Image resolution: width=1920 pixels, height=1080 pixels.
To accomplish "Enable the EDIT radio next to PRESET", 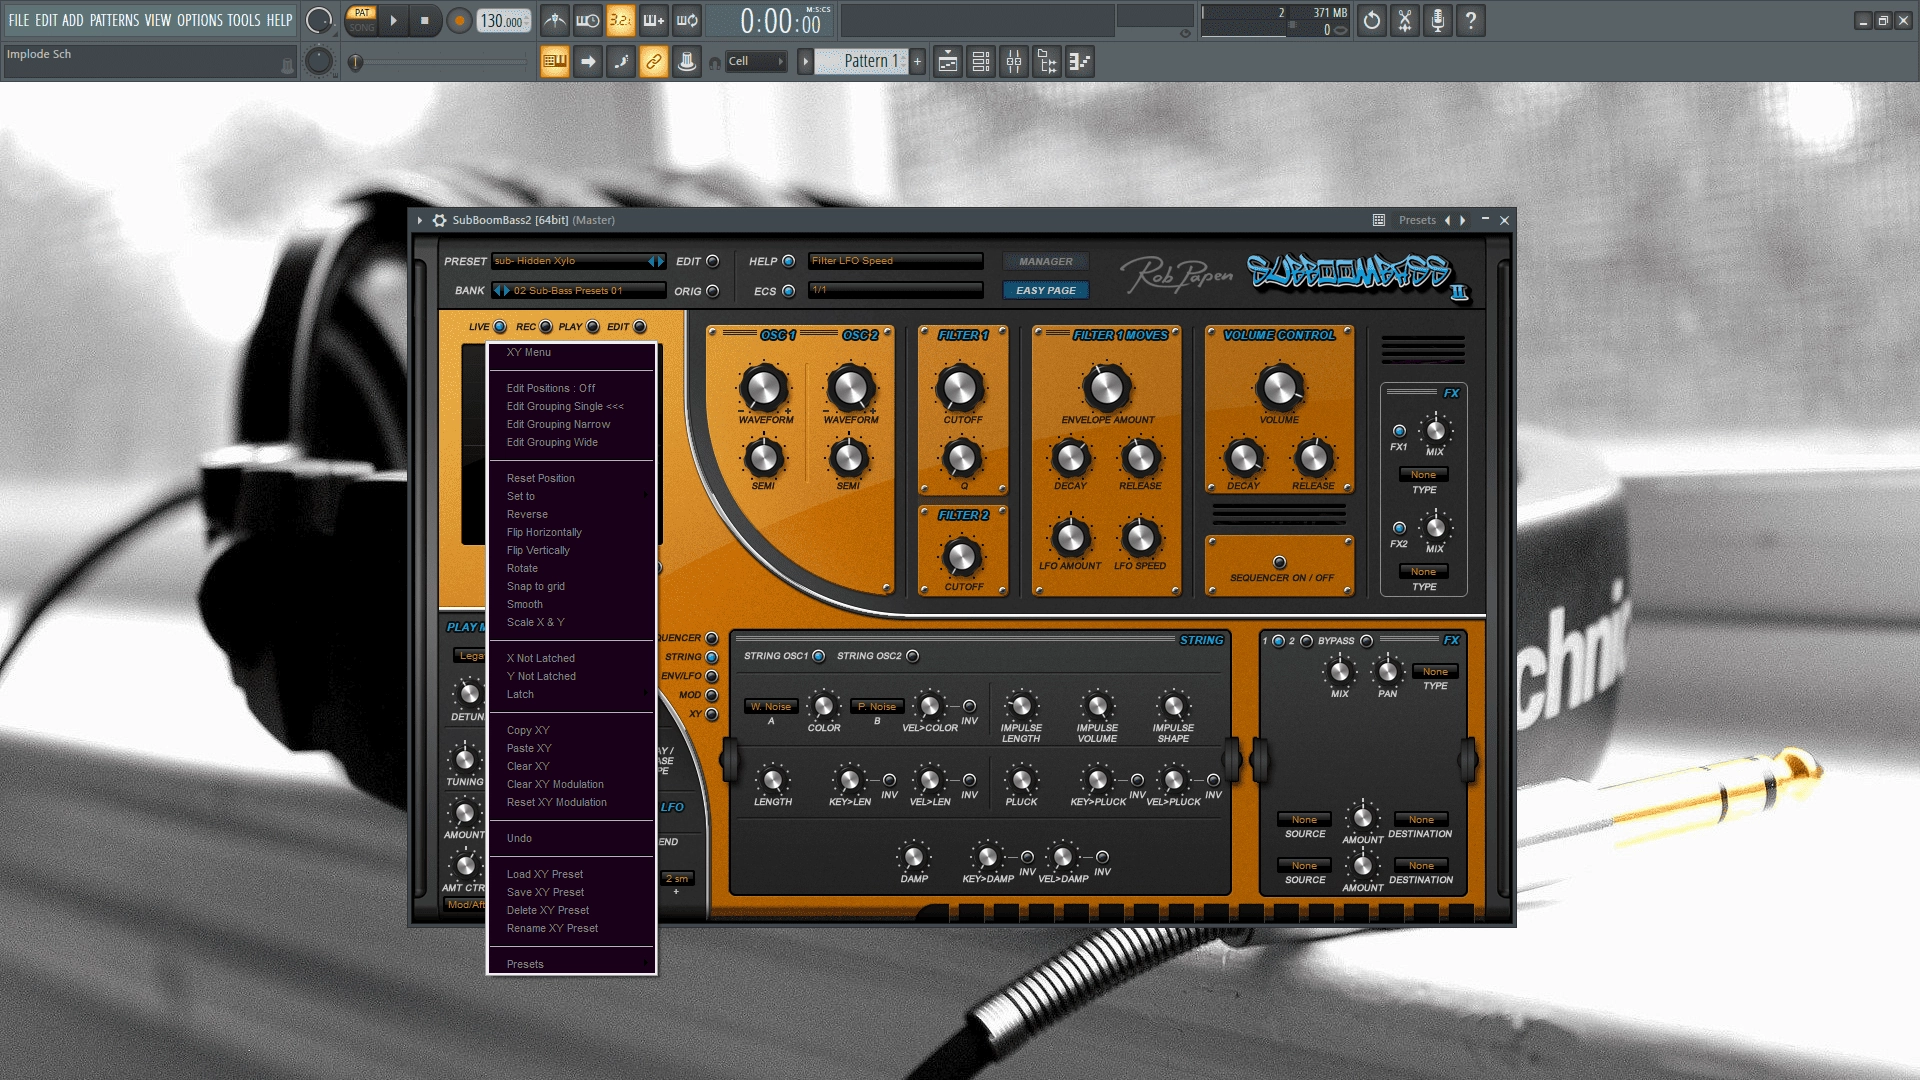I will (x=713, y=261).
